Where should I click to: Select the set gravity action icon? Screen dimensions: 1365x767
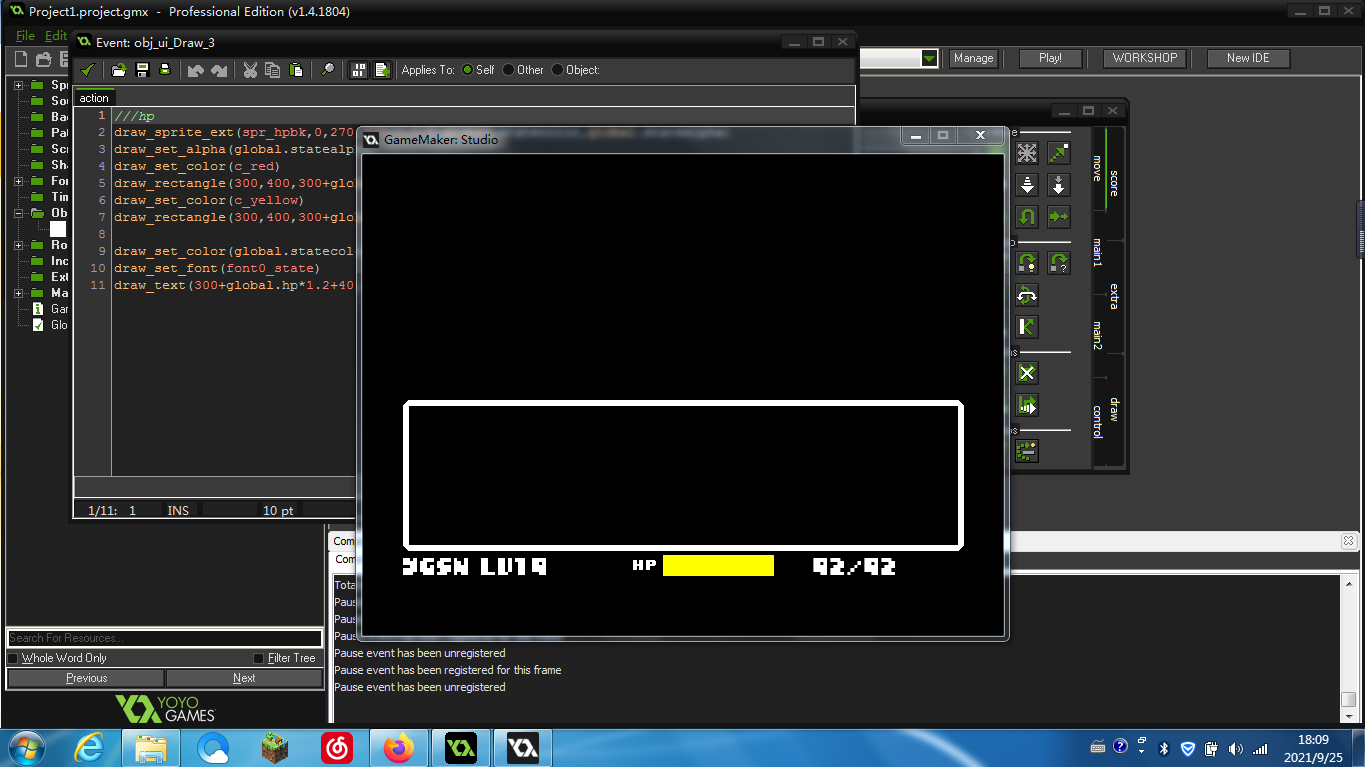[1059, 185]
